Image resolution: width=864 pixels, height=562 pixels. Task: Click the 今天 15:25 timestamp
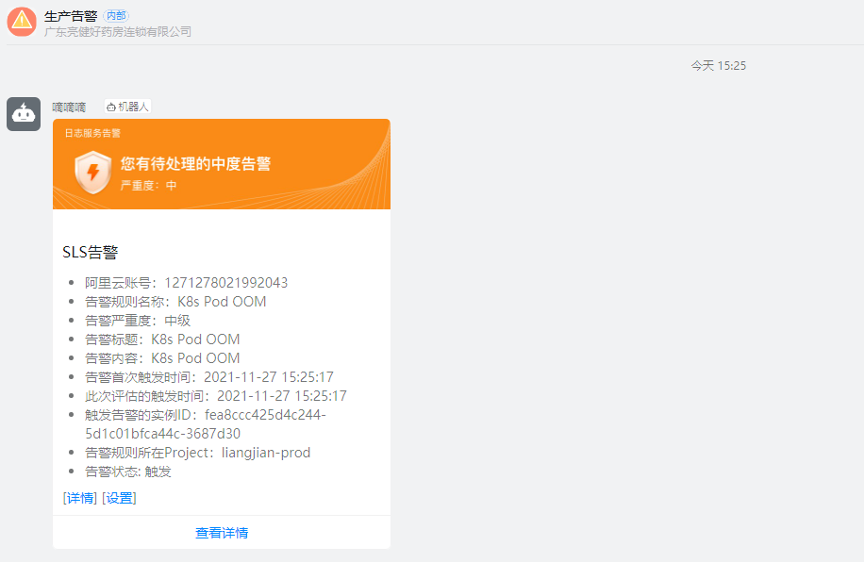[x=718, y=66]
